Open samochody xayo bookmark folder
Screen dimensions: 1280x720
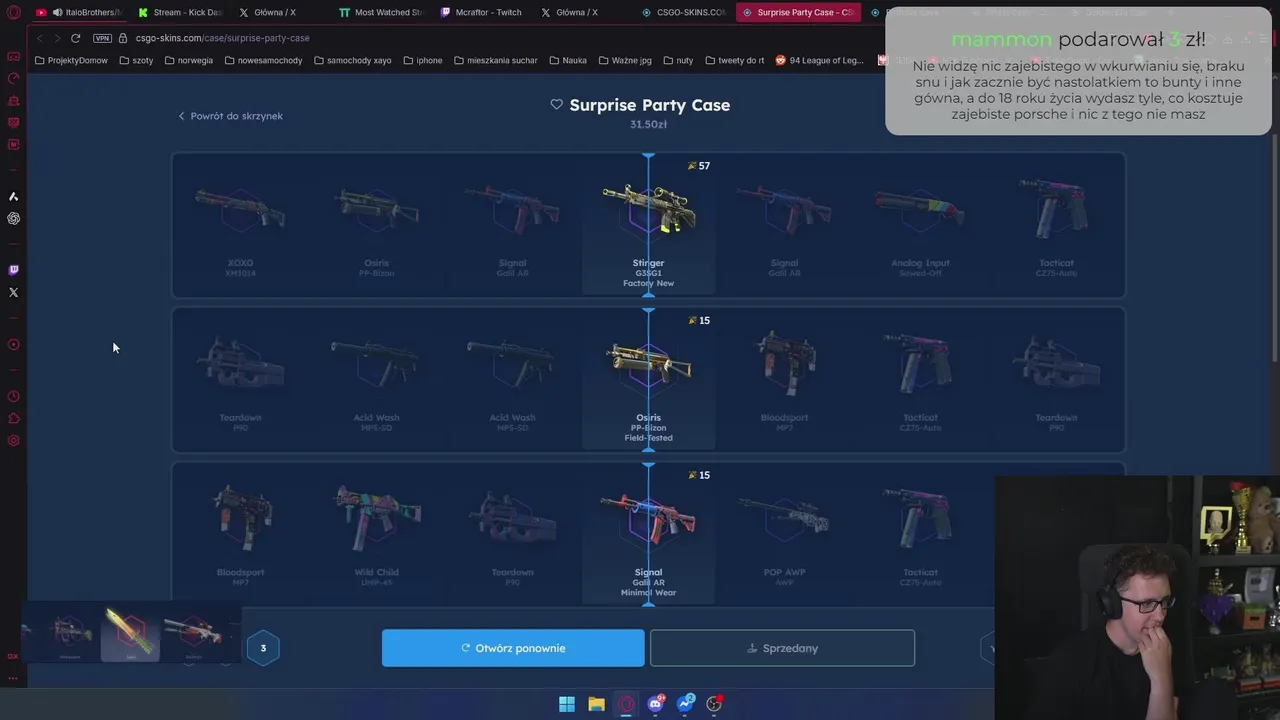pyautogui.click(x=352, y=60)
